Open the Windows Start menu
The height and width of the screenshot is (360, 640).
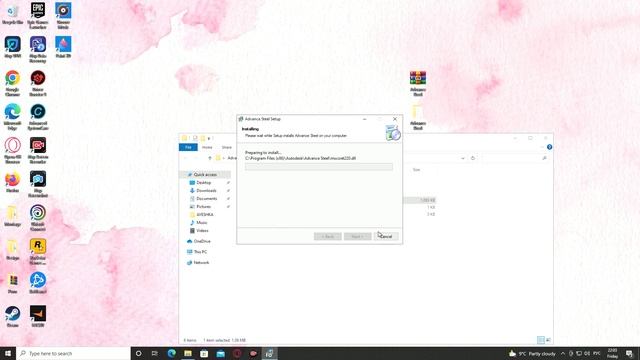point(8,353)
